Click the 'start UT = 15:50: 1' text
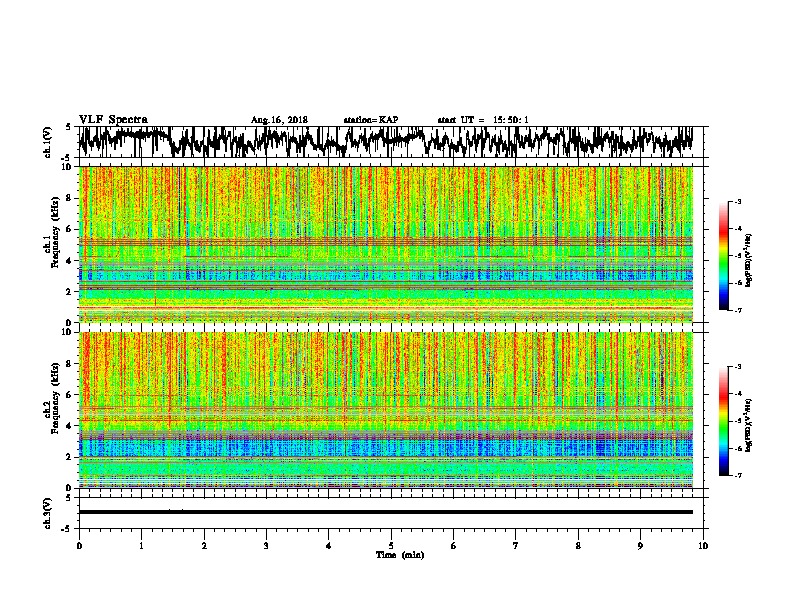The height and width of the screenshot is (612, 792). point(483,120)
